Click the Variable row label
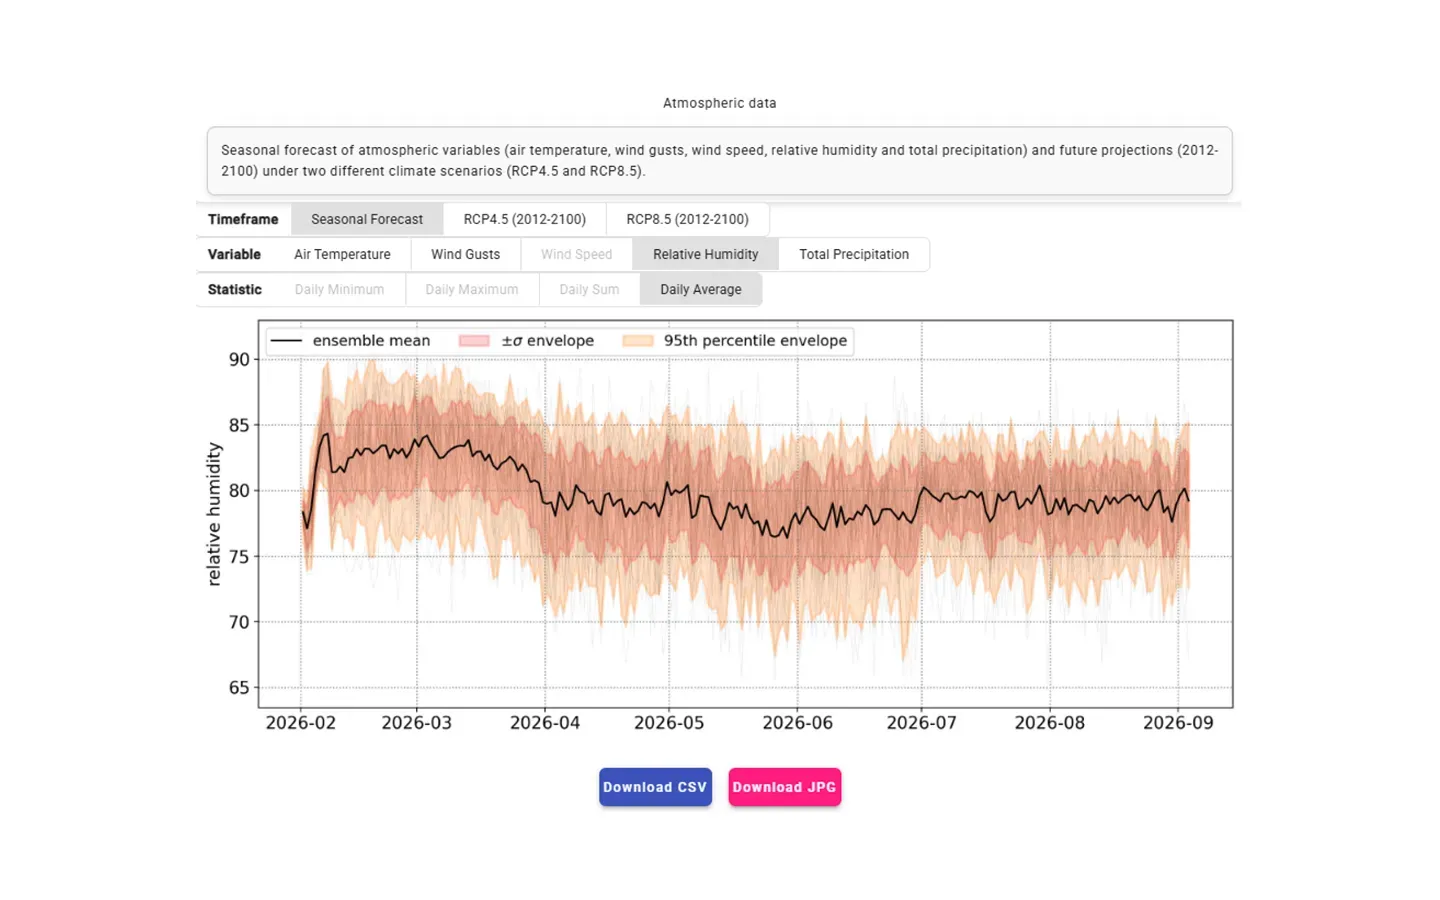Viewport: 1440px width, 900px height. coord(234,254)
